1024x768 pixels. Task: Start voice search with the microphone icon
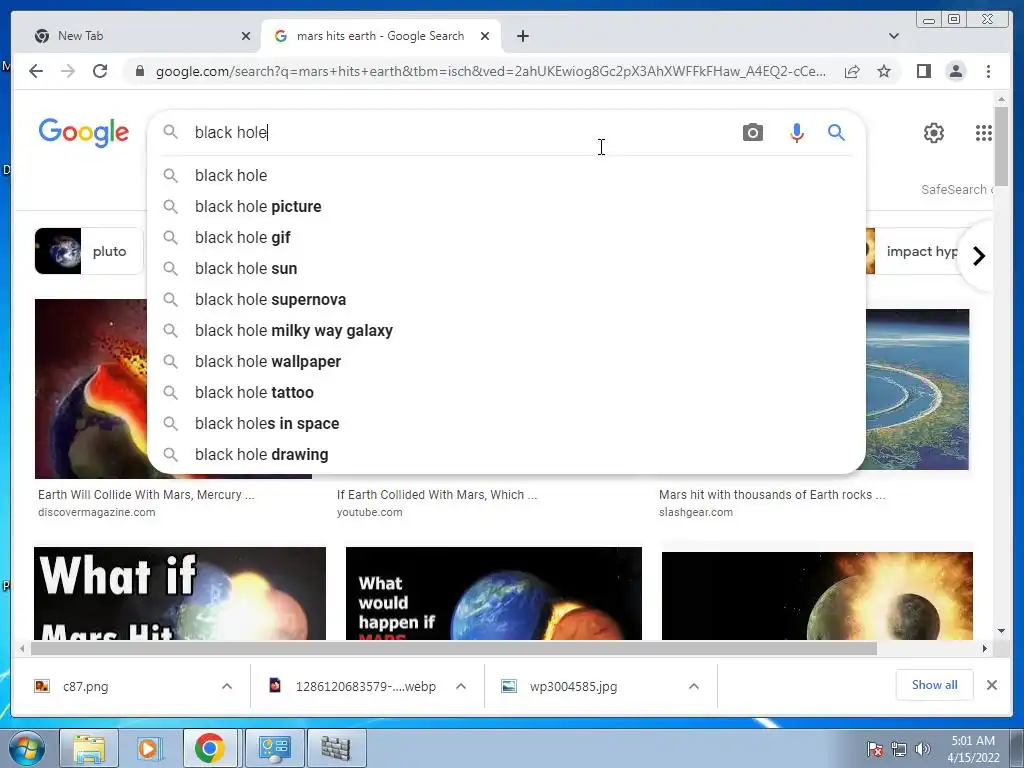pos(796,133)
